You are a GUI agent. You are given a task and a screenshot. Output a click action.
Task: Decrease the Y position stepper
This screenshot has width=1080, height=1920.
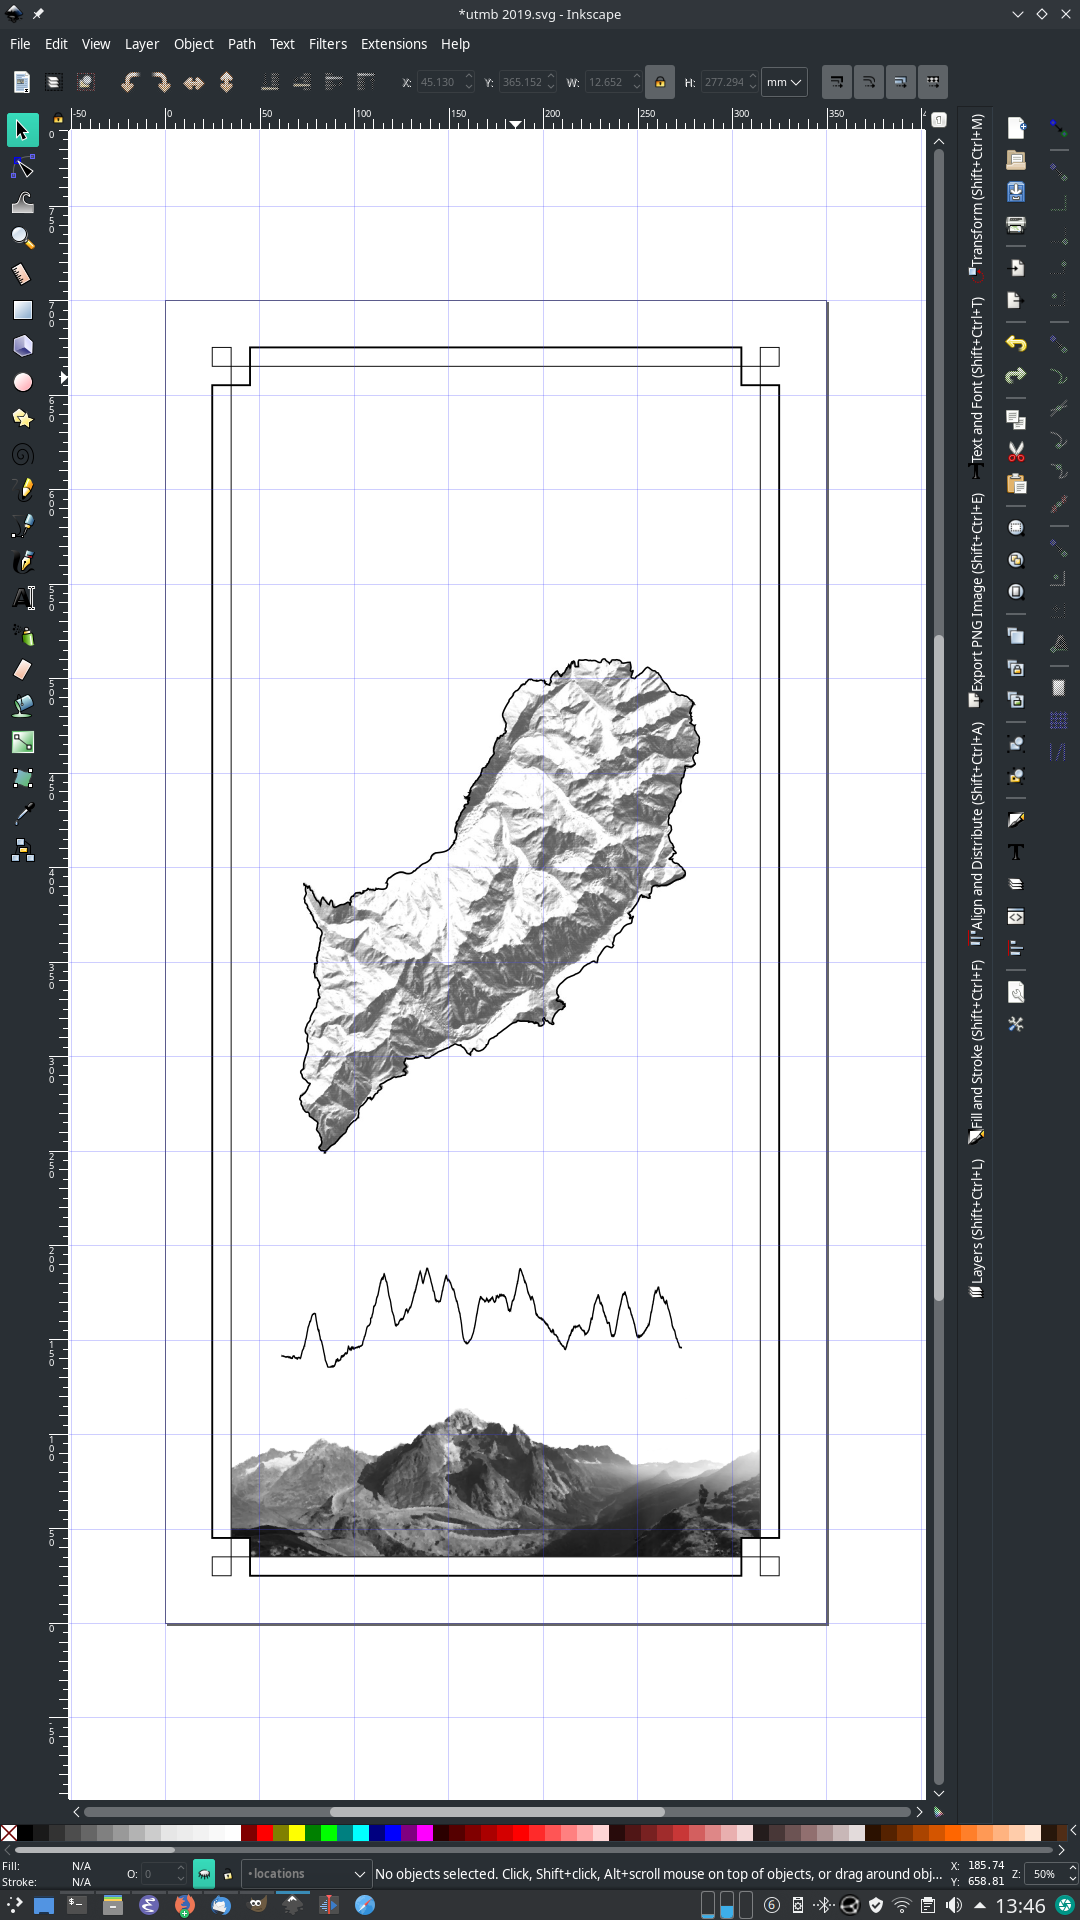551,88
